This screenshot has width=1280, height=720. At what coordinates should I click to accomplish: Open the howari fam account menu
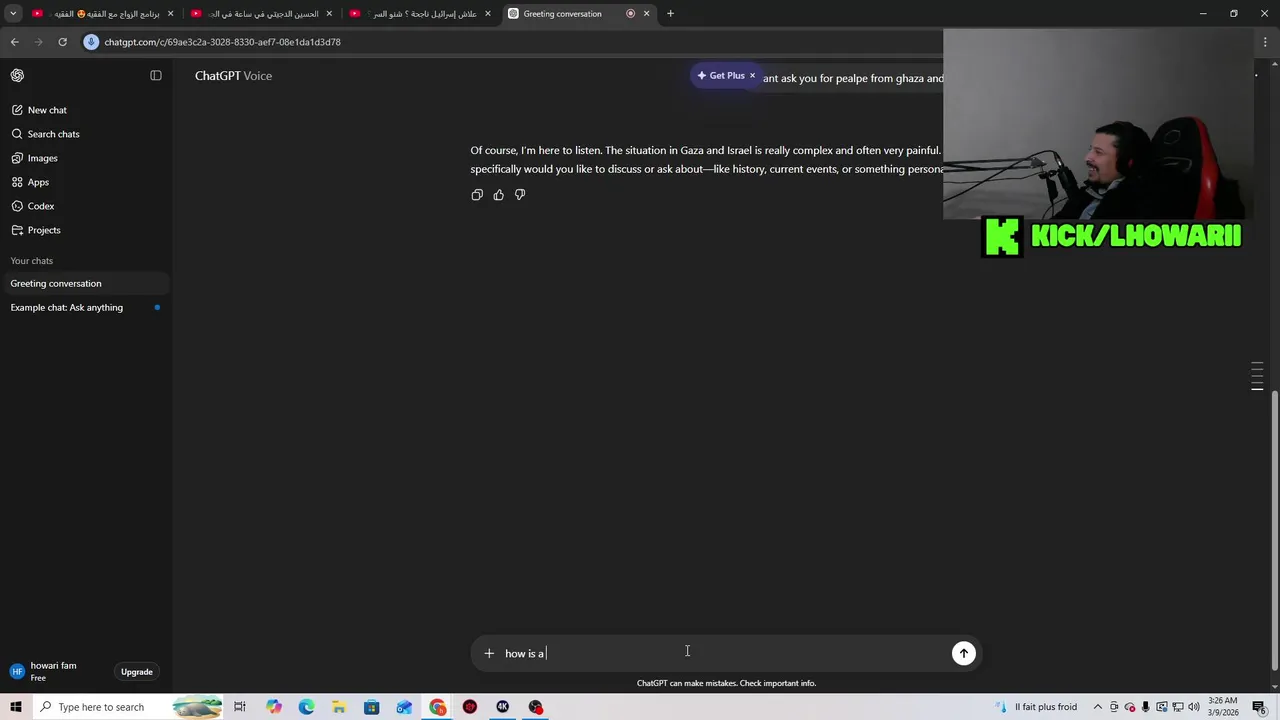pos(55,672)
